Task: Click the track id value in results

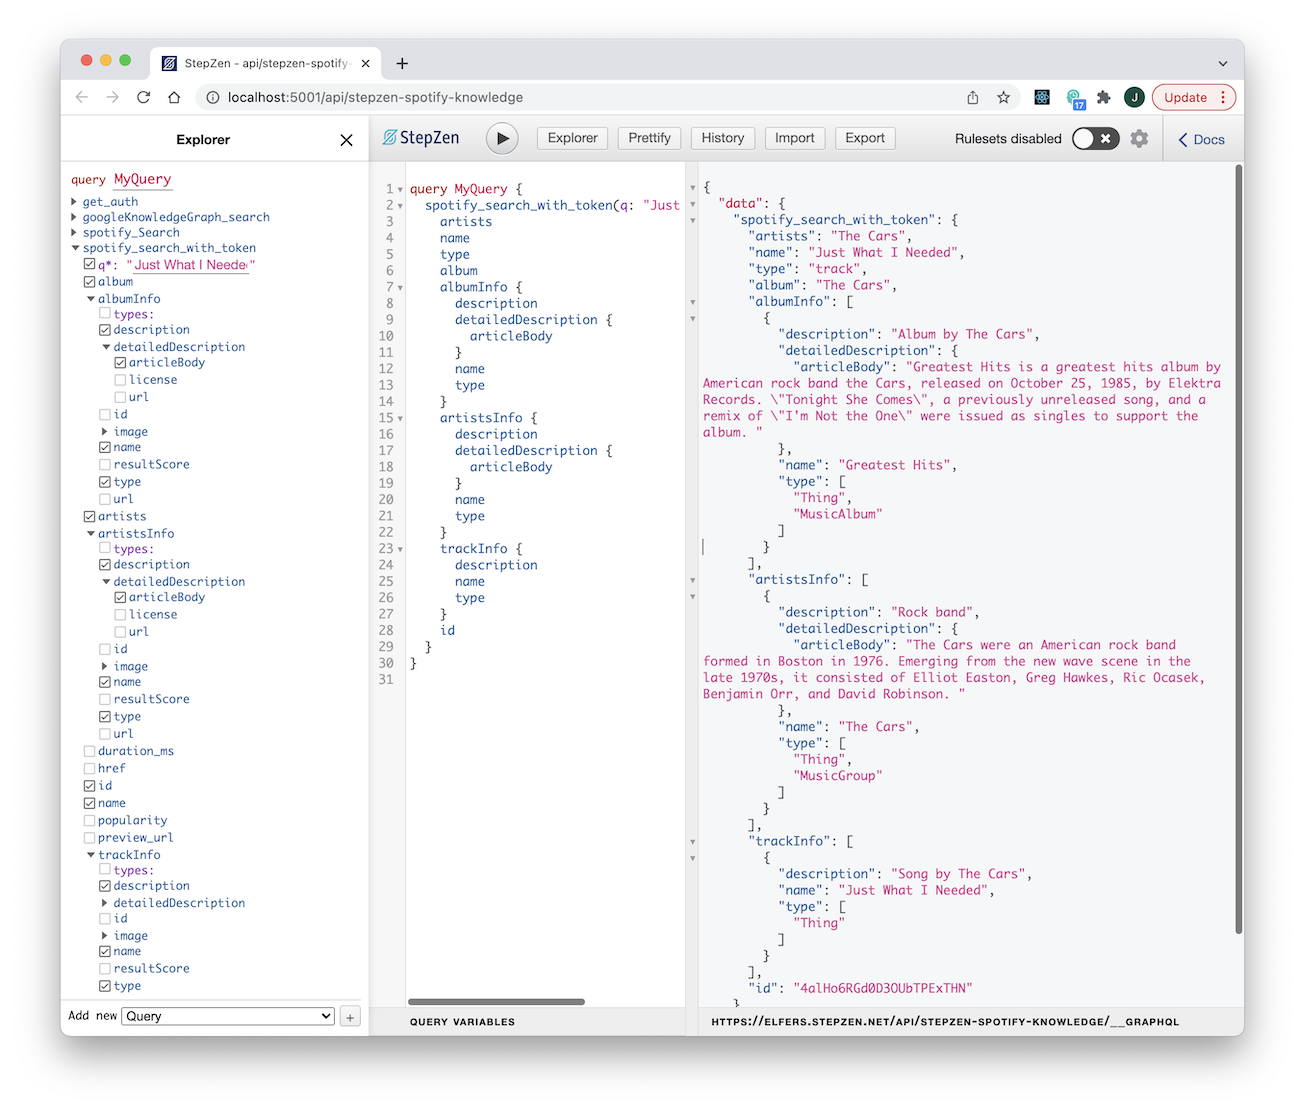Action: pos(882,988)
